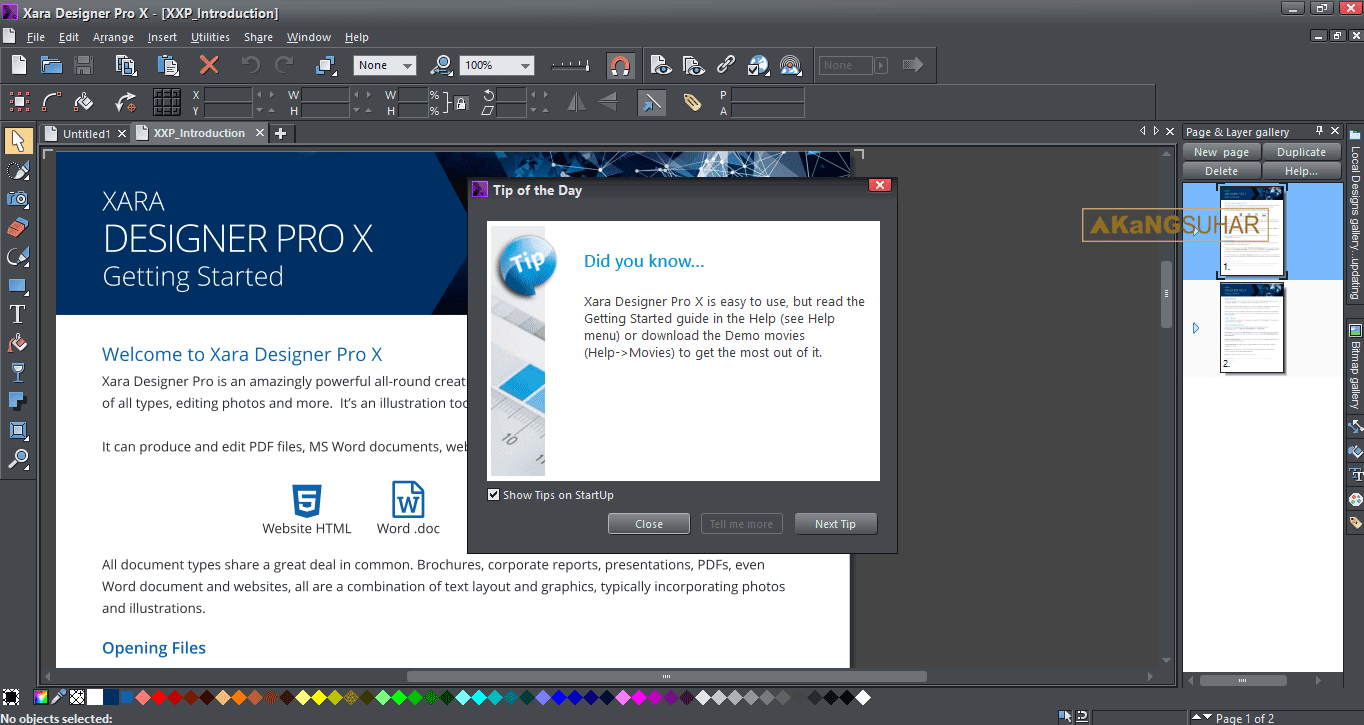Open the arrange order flyout icon
Screen dimensions: 1364x725
click(325, 65)
